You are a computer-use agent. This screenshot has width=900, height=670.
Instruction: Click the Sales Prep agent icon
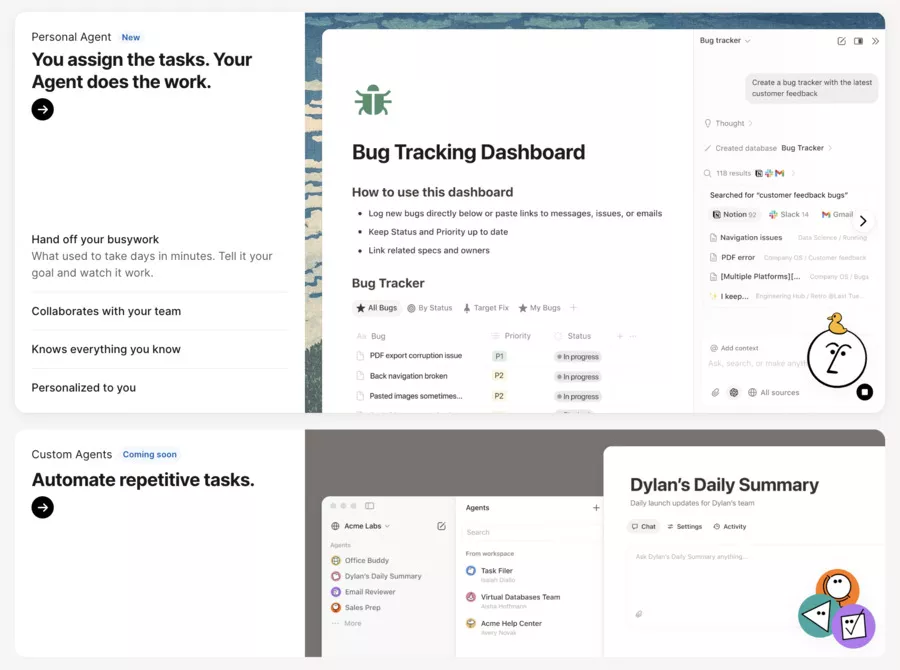click(x=336, y=607)
